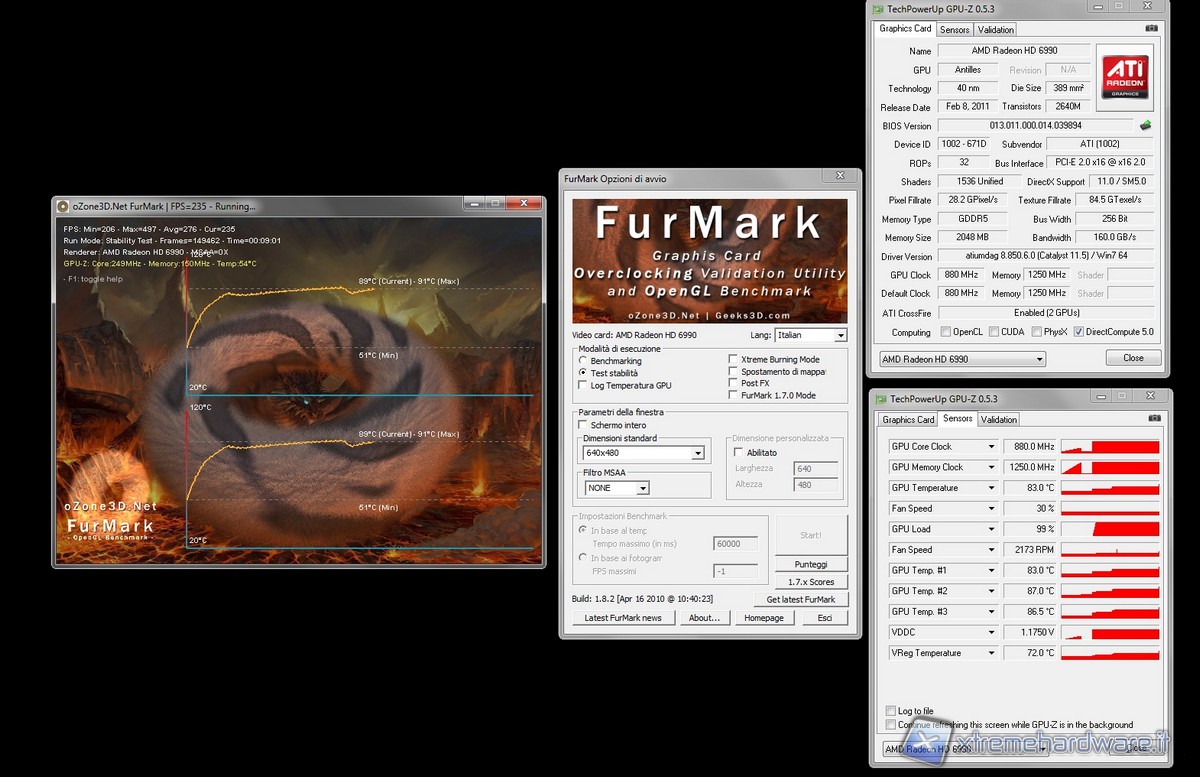Check the Log to file option

coord(891,711)
